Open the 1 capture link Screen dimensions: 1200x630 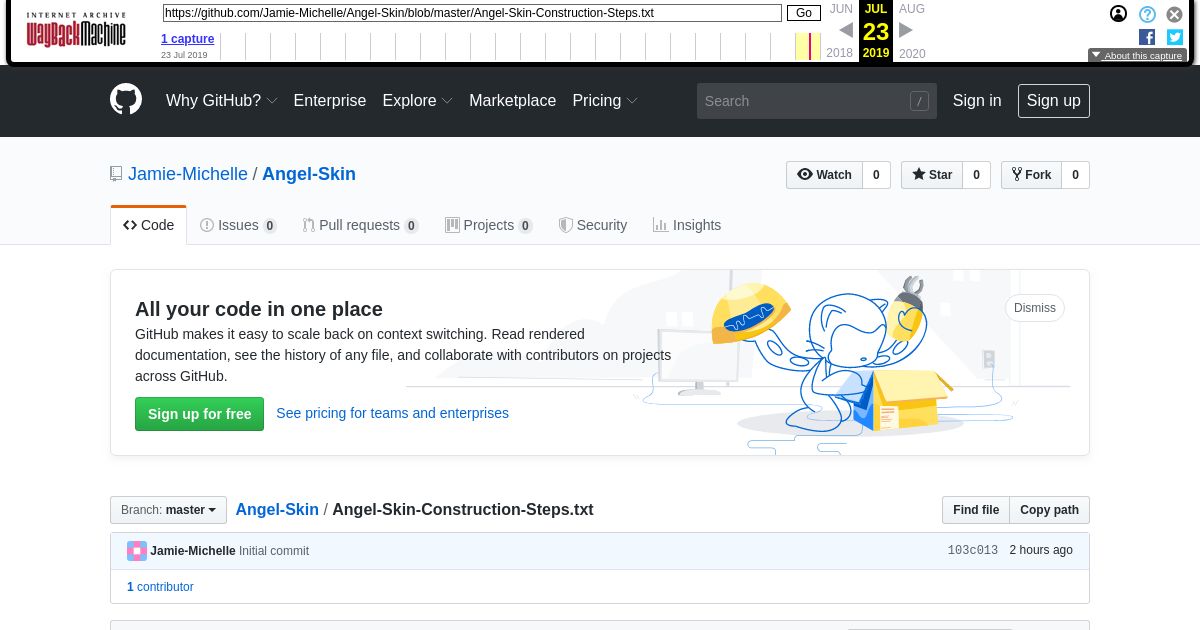188,39
